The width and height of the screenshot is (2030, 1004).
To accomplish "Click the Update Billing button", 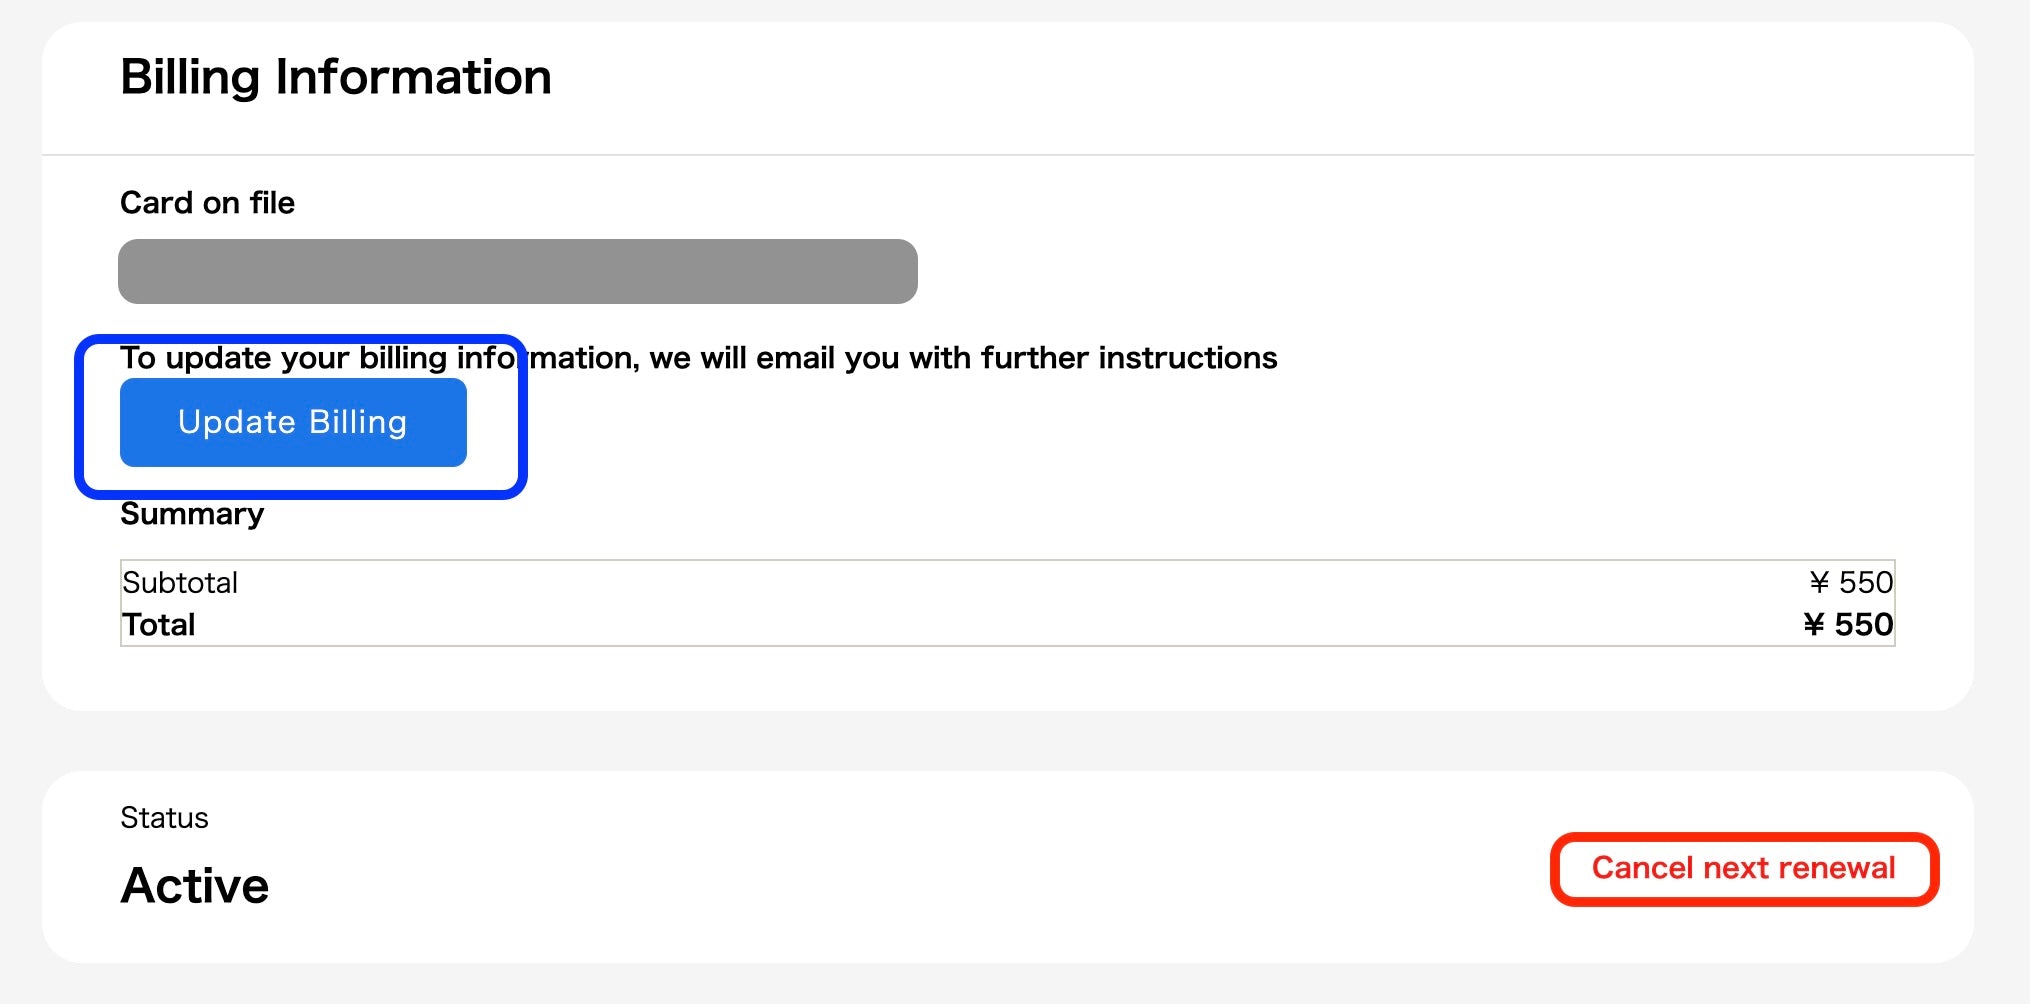I will click(293, 422).
